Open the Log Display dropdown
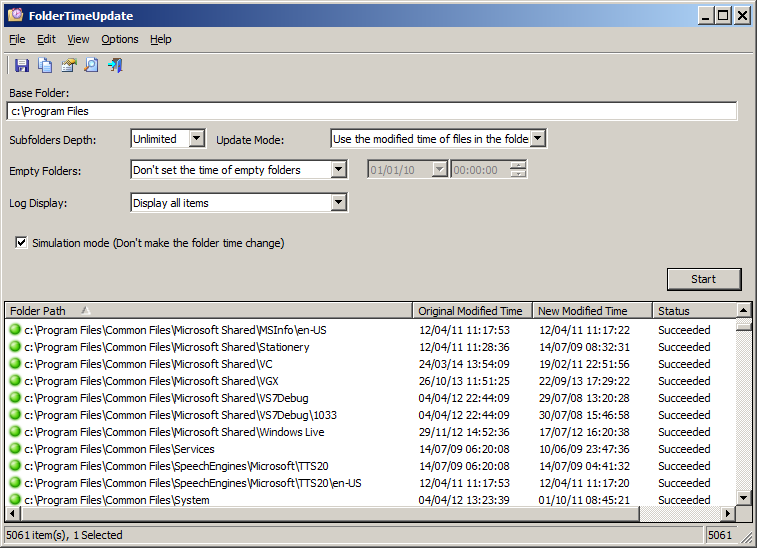The image size is (757, 548). [338, 203]
